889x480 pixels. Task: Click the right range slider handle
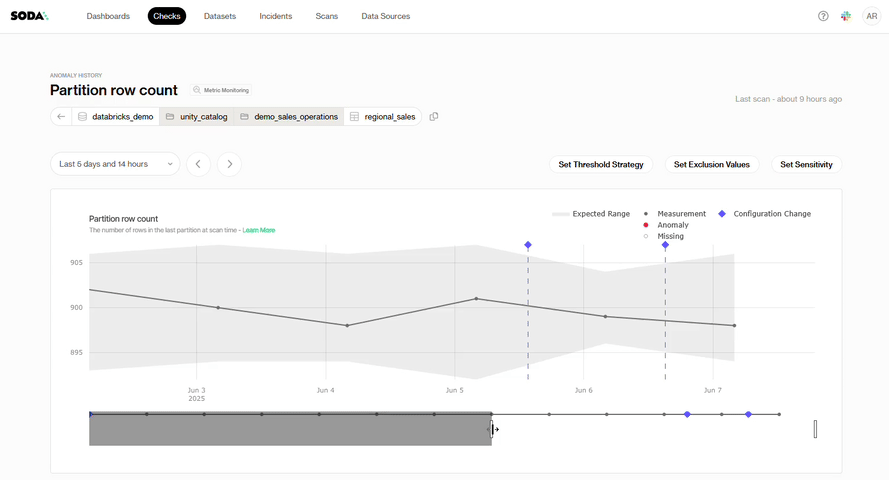click(x=815, y=429)
